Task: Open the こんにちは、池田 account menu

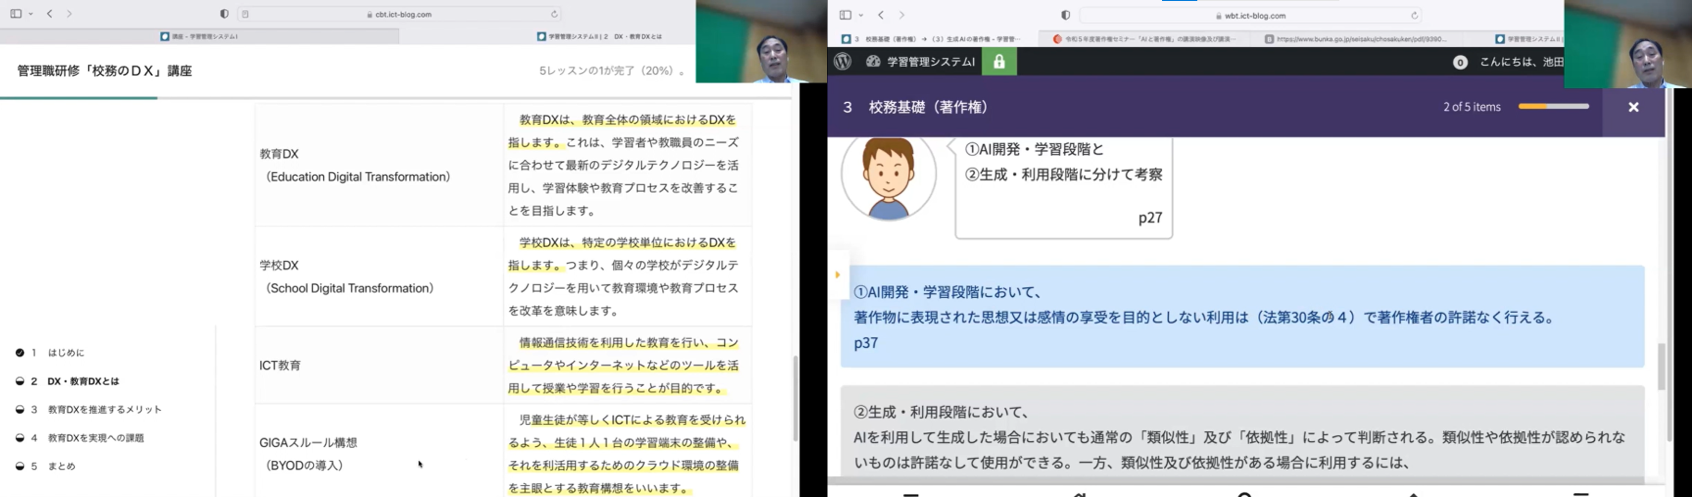Action: coord(1521,62)
